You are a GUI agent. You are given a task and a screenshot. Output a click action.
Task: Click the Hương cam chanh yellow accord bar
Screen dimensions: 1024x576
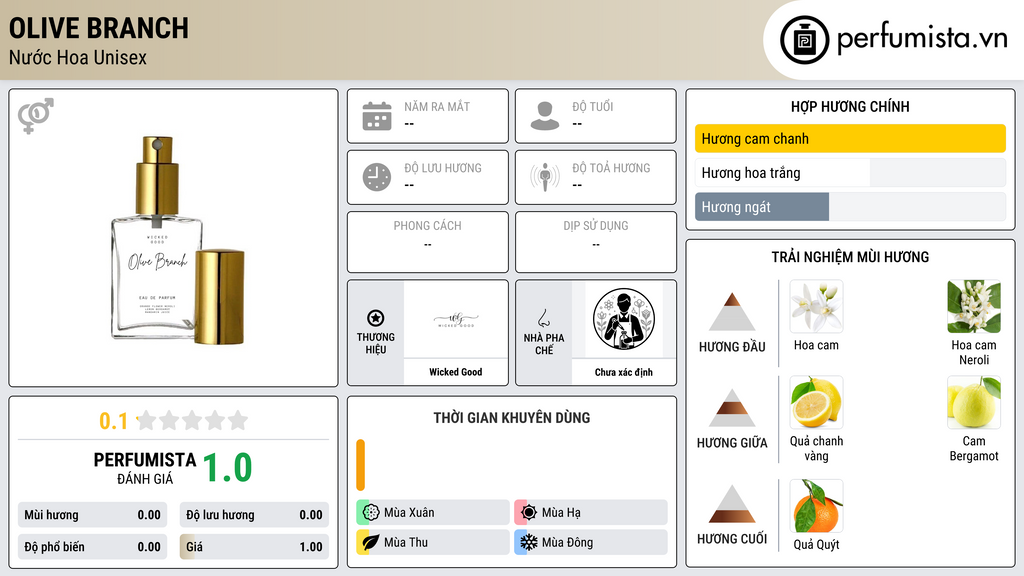(850, 138)
